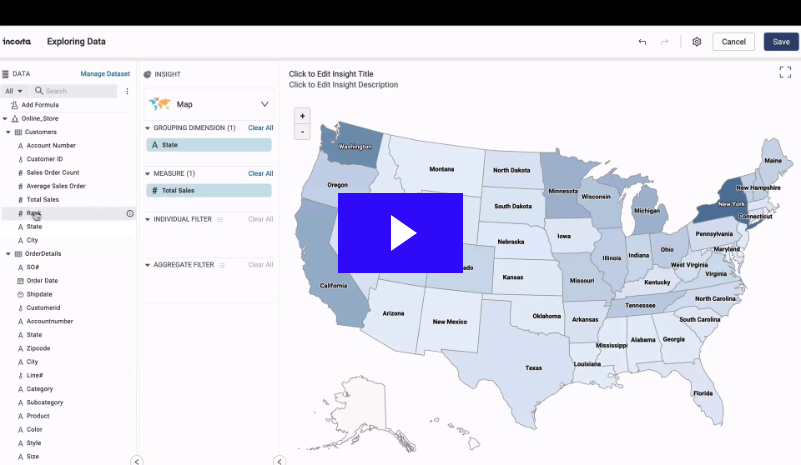Collapse the Grouping Dimension section

tap(148, 128)
